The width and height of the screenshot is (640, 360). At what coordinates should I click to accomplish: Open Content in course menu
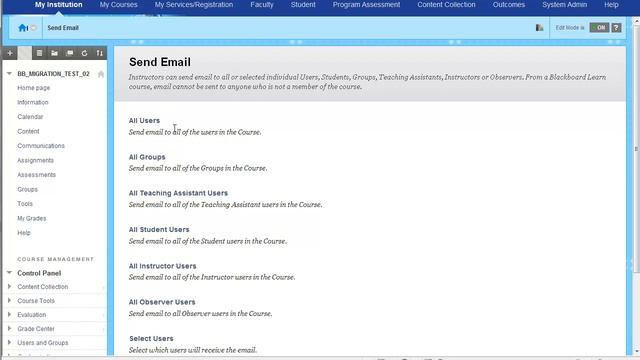click(28, 131)
